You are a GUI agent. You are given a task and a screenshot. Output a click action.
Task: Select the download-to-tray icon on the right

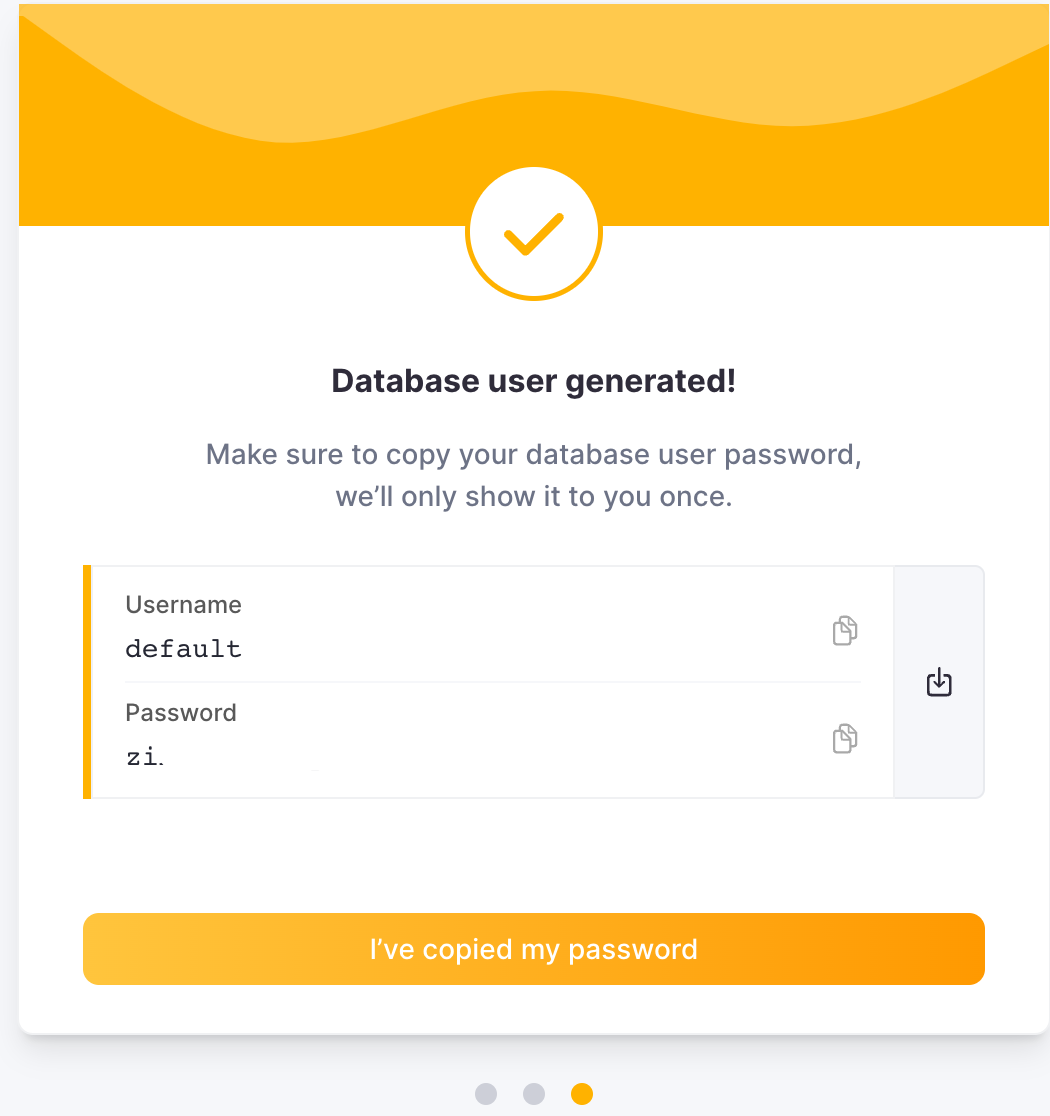click(x=938, y=682)
